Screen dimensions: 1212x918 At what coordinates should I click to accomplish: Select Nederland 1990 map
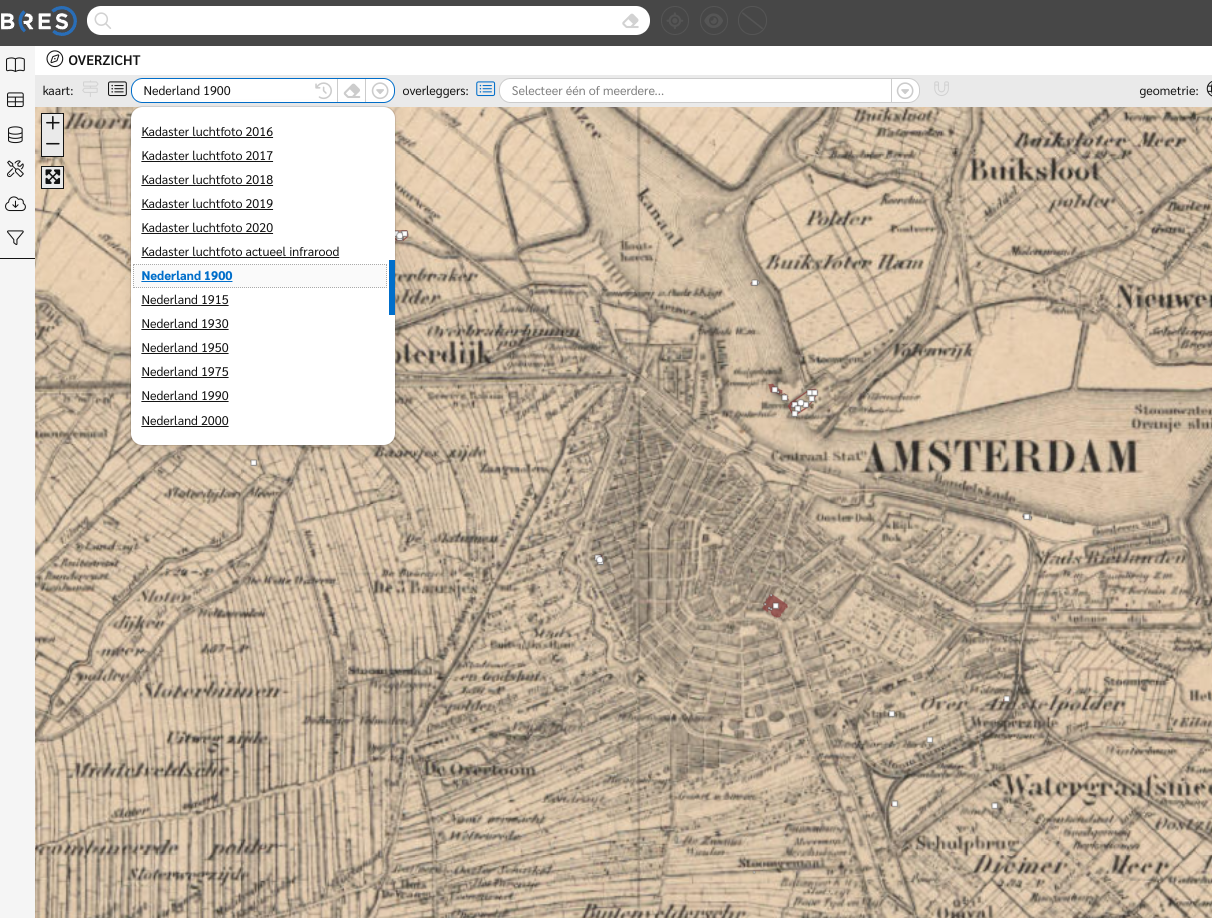click(x=185, y=396)
